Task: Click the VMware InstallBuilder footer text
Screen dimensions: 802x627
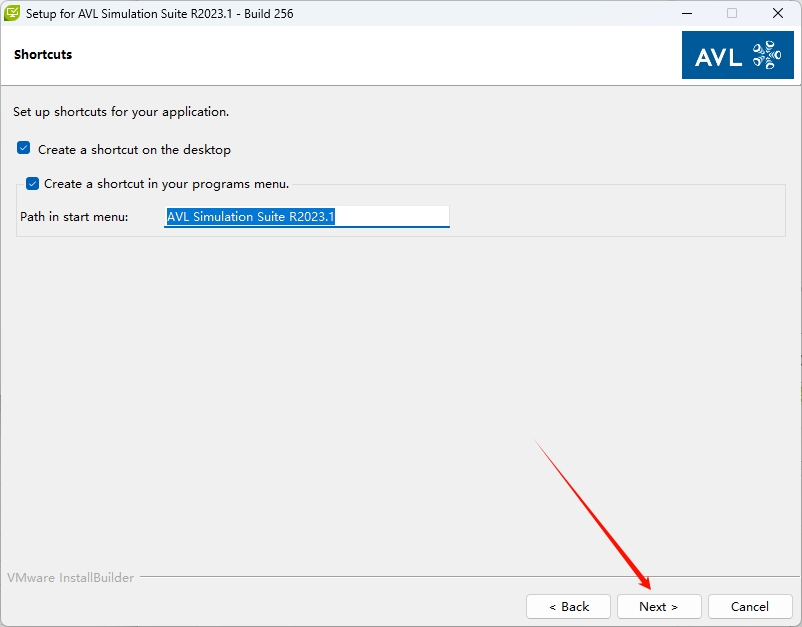Action: pos(70,578)
